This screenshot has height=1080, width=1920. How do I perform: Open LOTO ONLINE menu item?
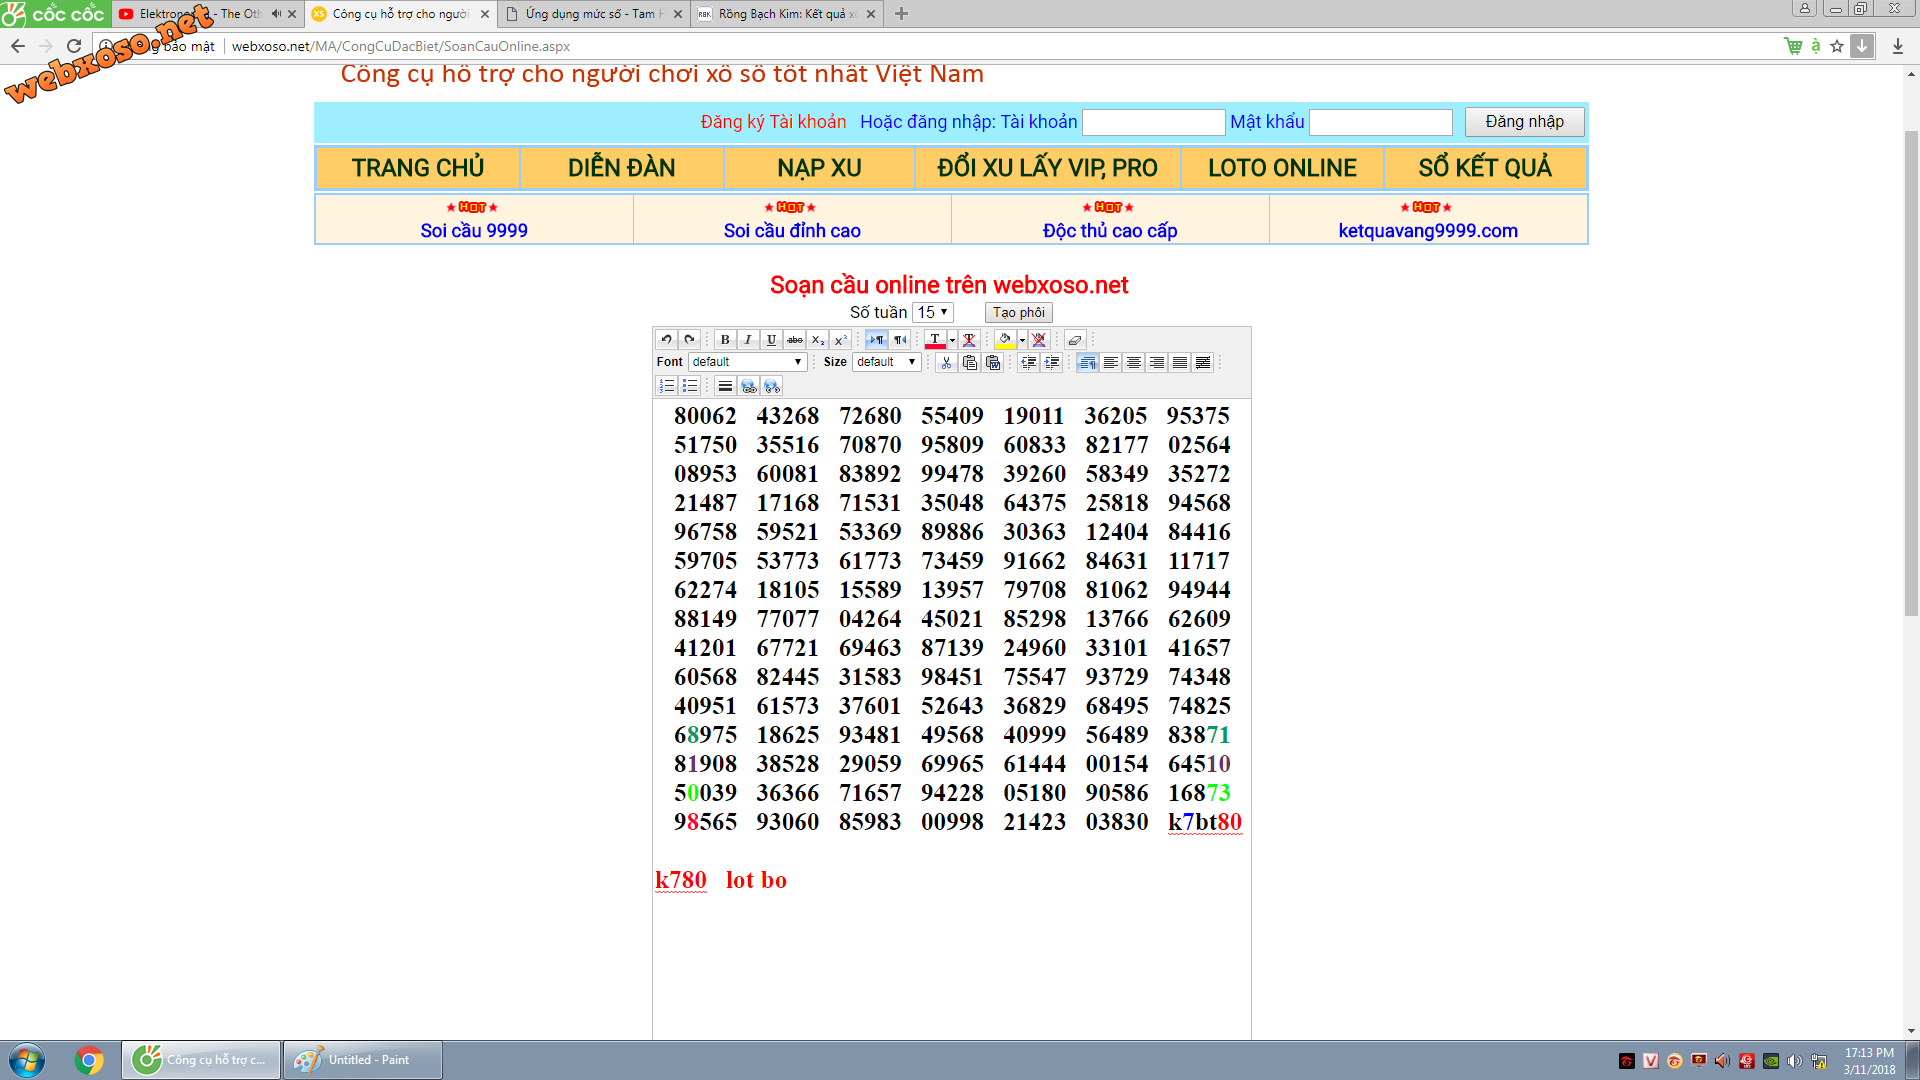click(1282, 168)
